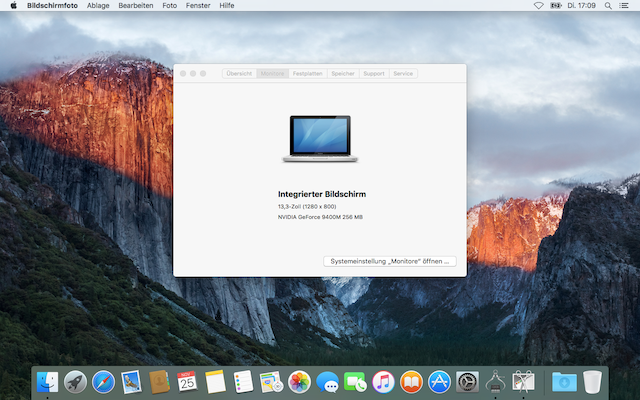Open the Support tab
This screenshot has width=640, height=400.
(374, 73)
